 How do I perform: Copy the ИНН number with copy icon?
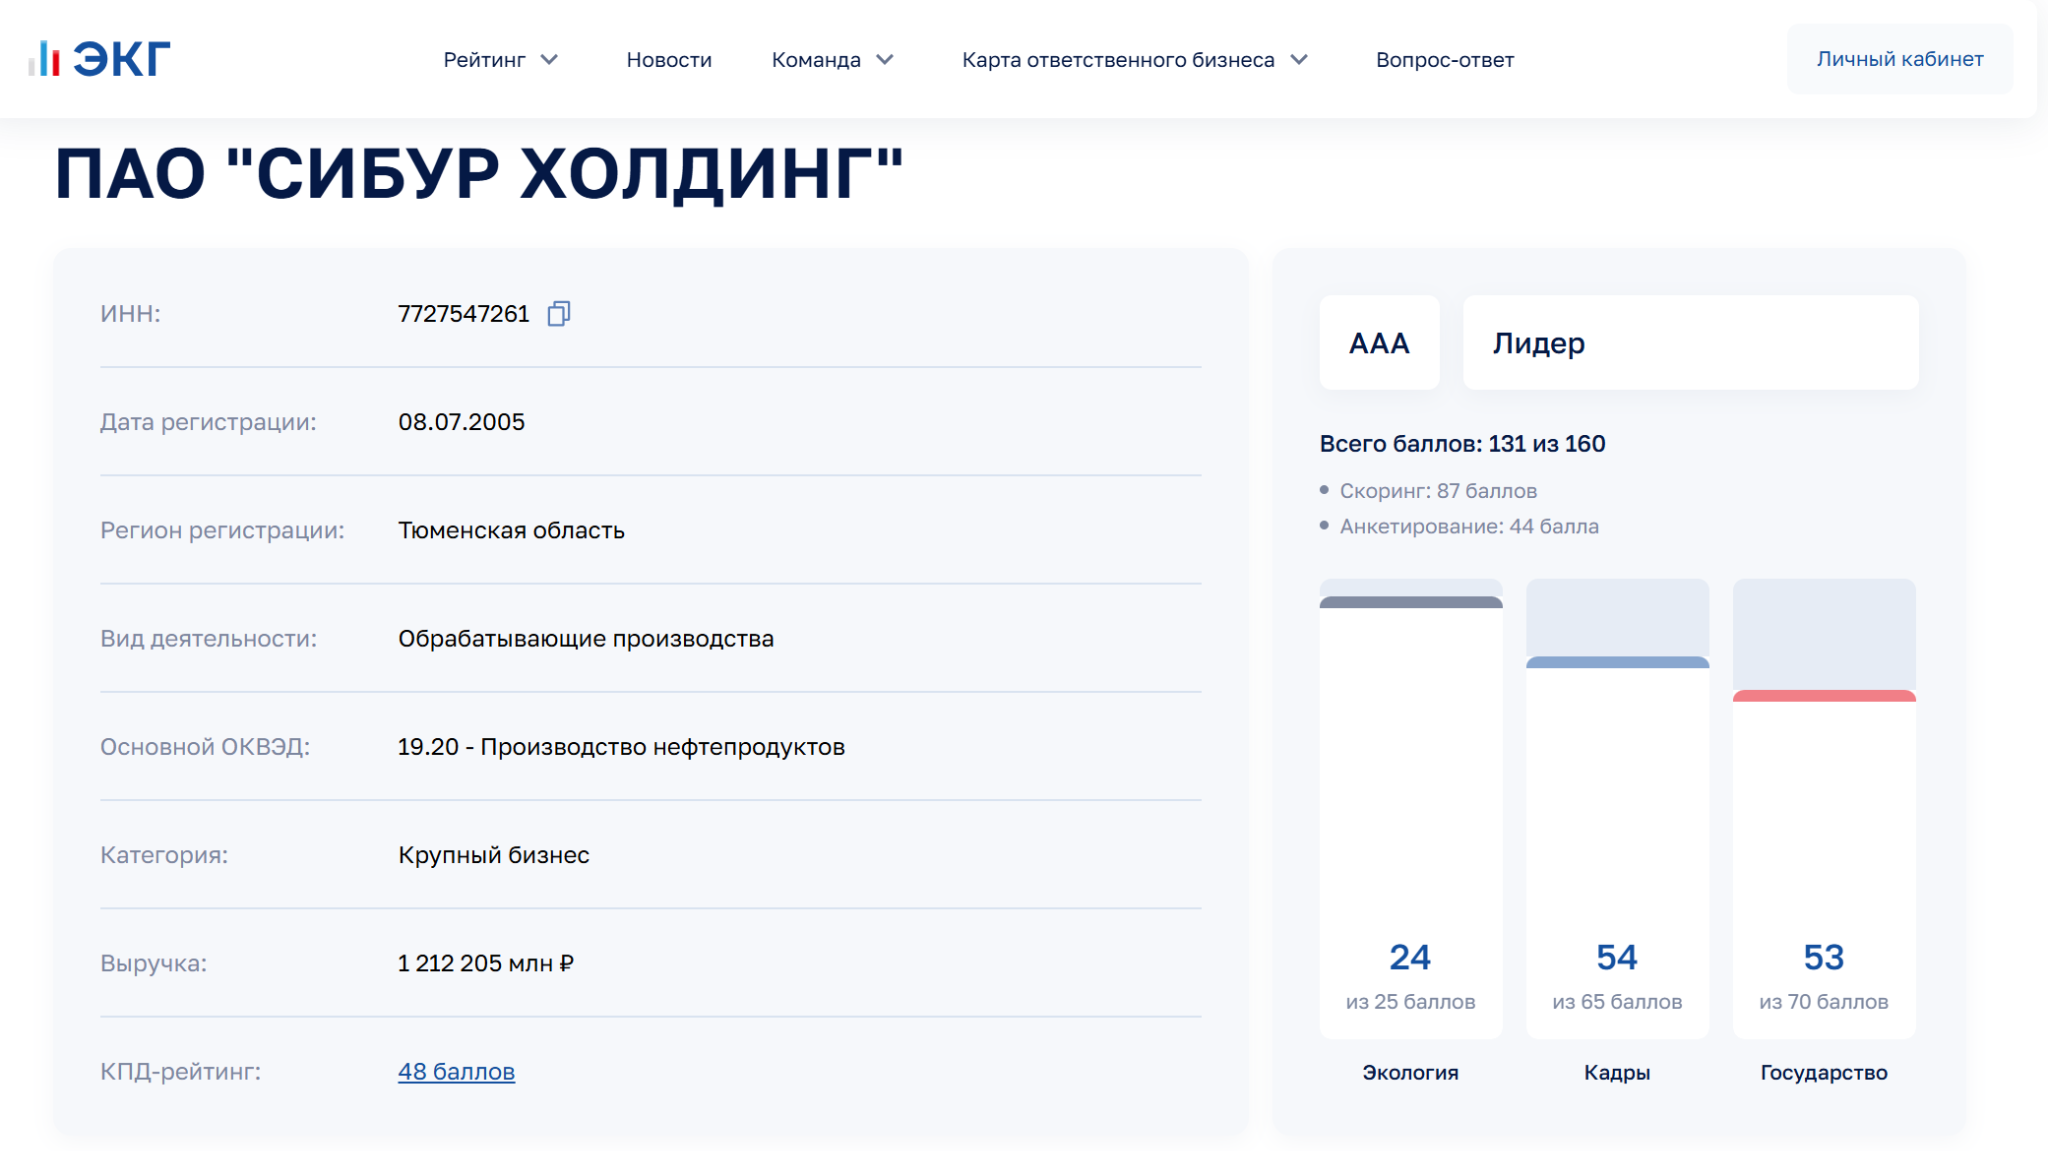point(559,314)
